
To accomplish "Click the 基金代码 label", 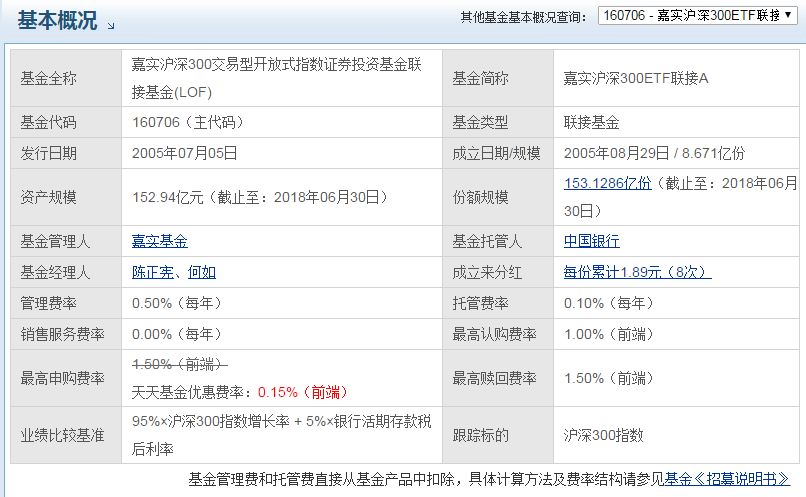I will click(48, 122).
